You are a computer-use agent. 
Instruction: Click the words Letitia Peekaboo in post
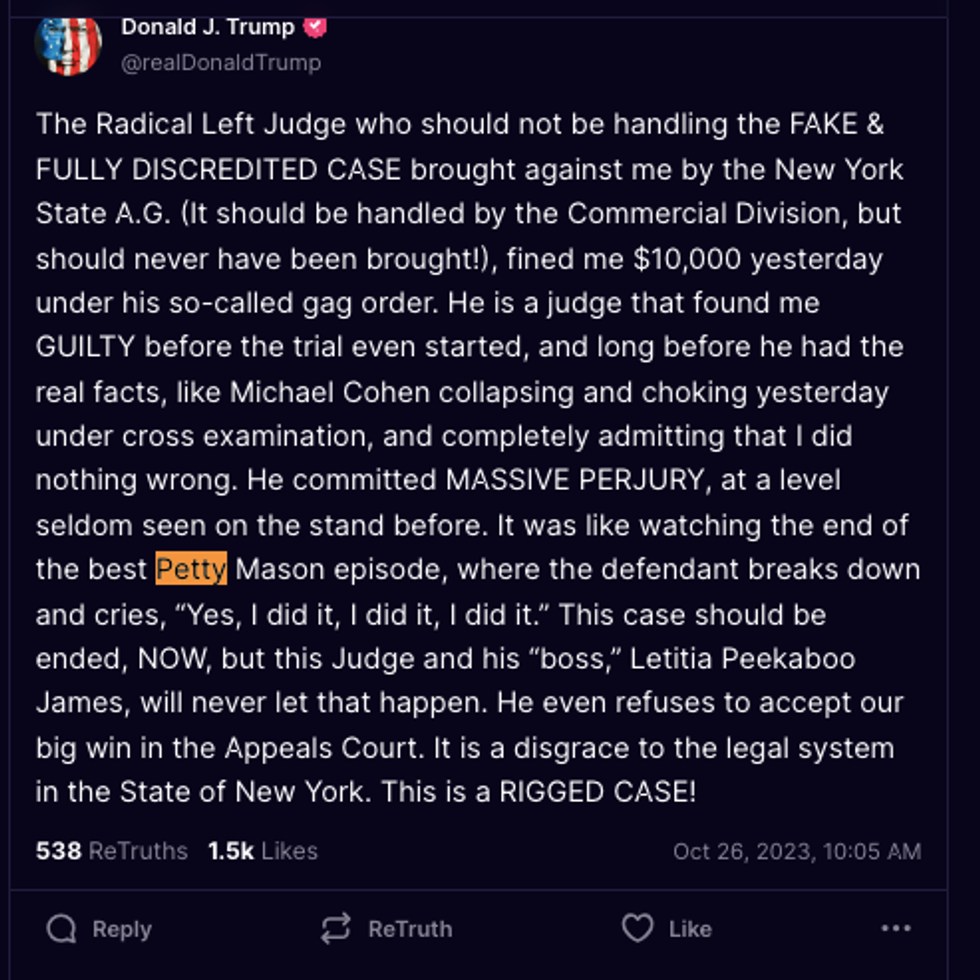tap(742, 659)
